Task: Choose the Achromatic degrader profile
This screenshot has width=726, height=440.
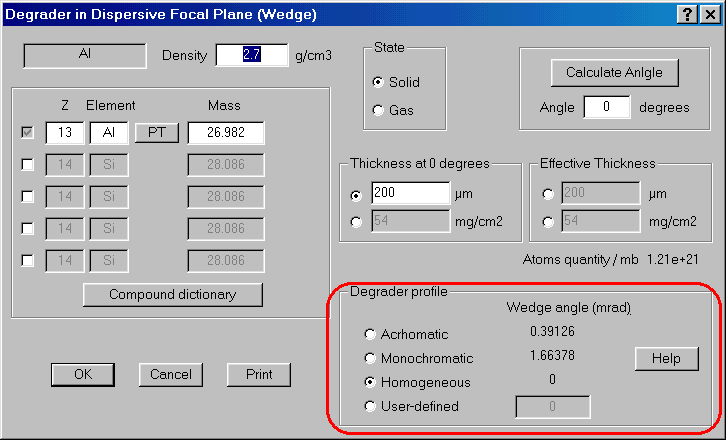Action: tap(371, 334)
